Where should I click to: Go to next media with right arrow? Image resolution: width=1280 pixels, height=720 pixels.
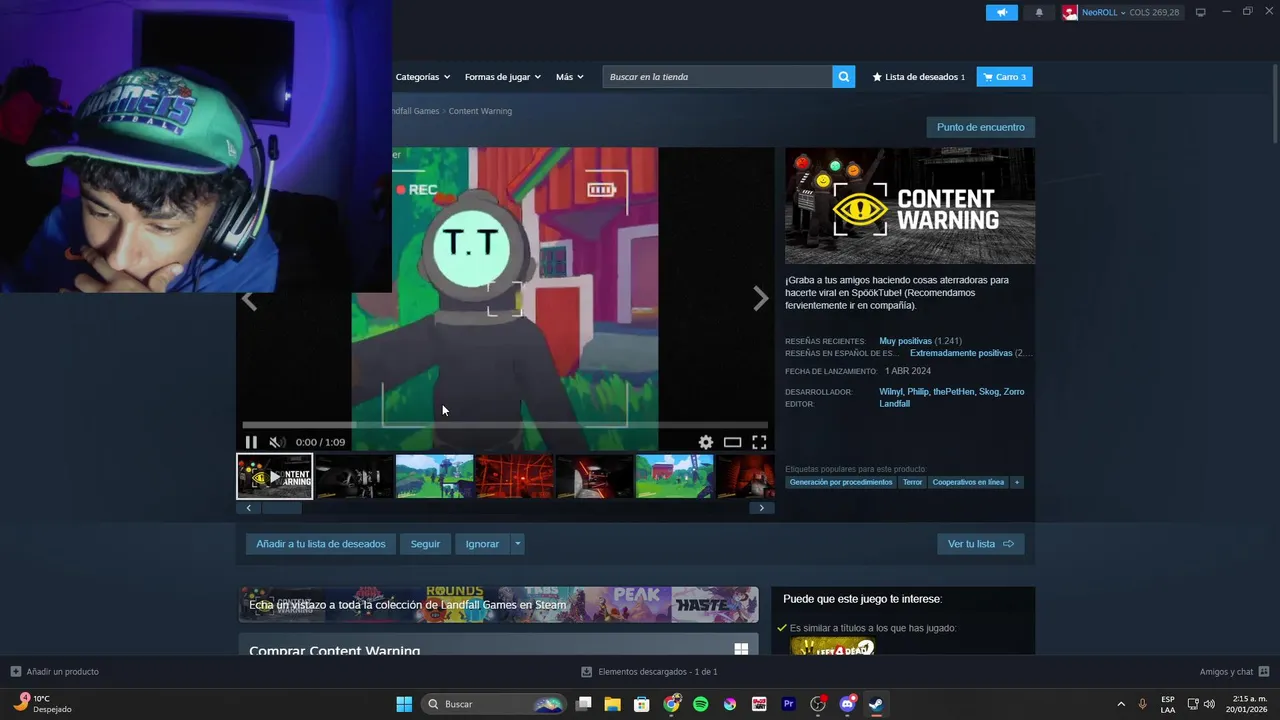coord(760,299)
